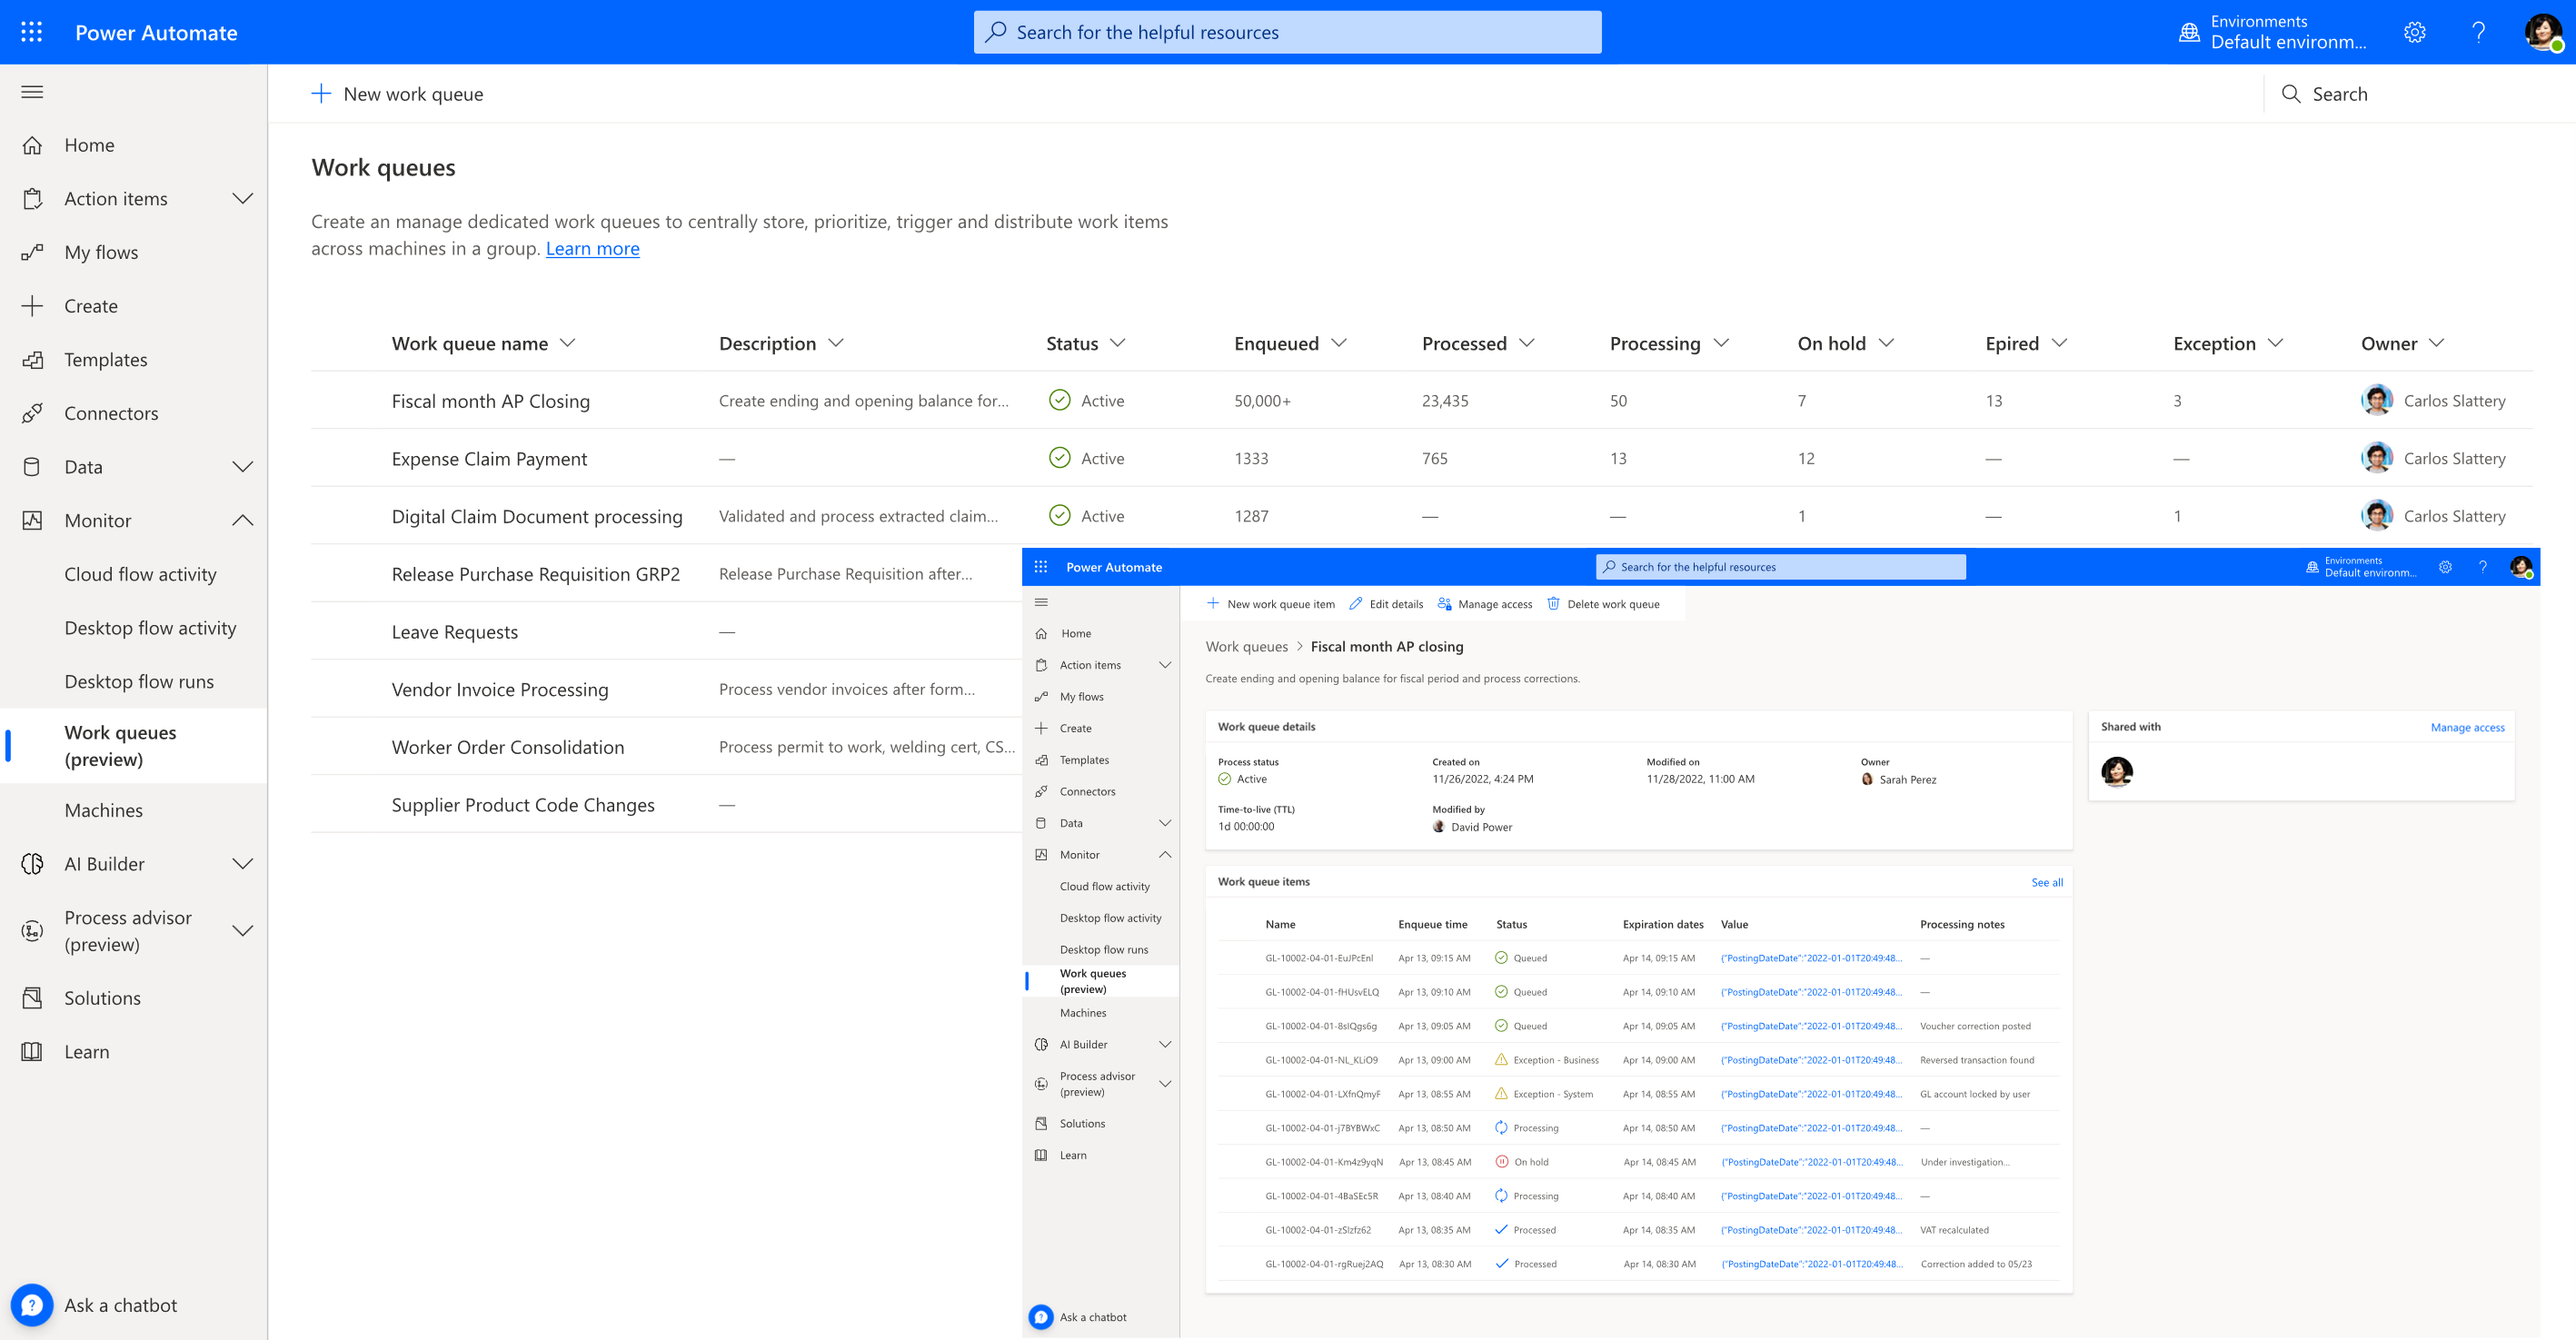Expand the Action items menu chevron
Viewport: 2576px width, 1340px height.
(242, 199)
